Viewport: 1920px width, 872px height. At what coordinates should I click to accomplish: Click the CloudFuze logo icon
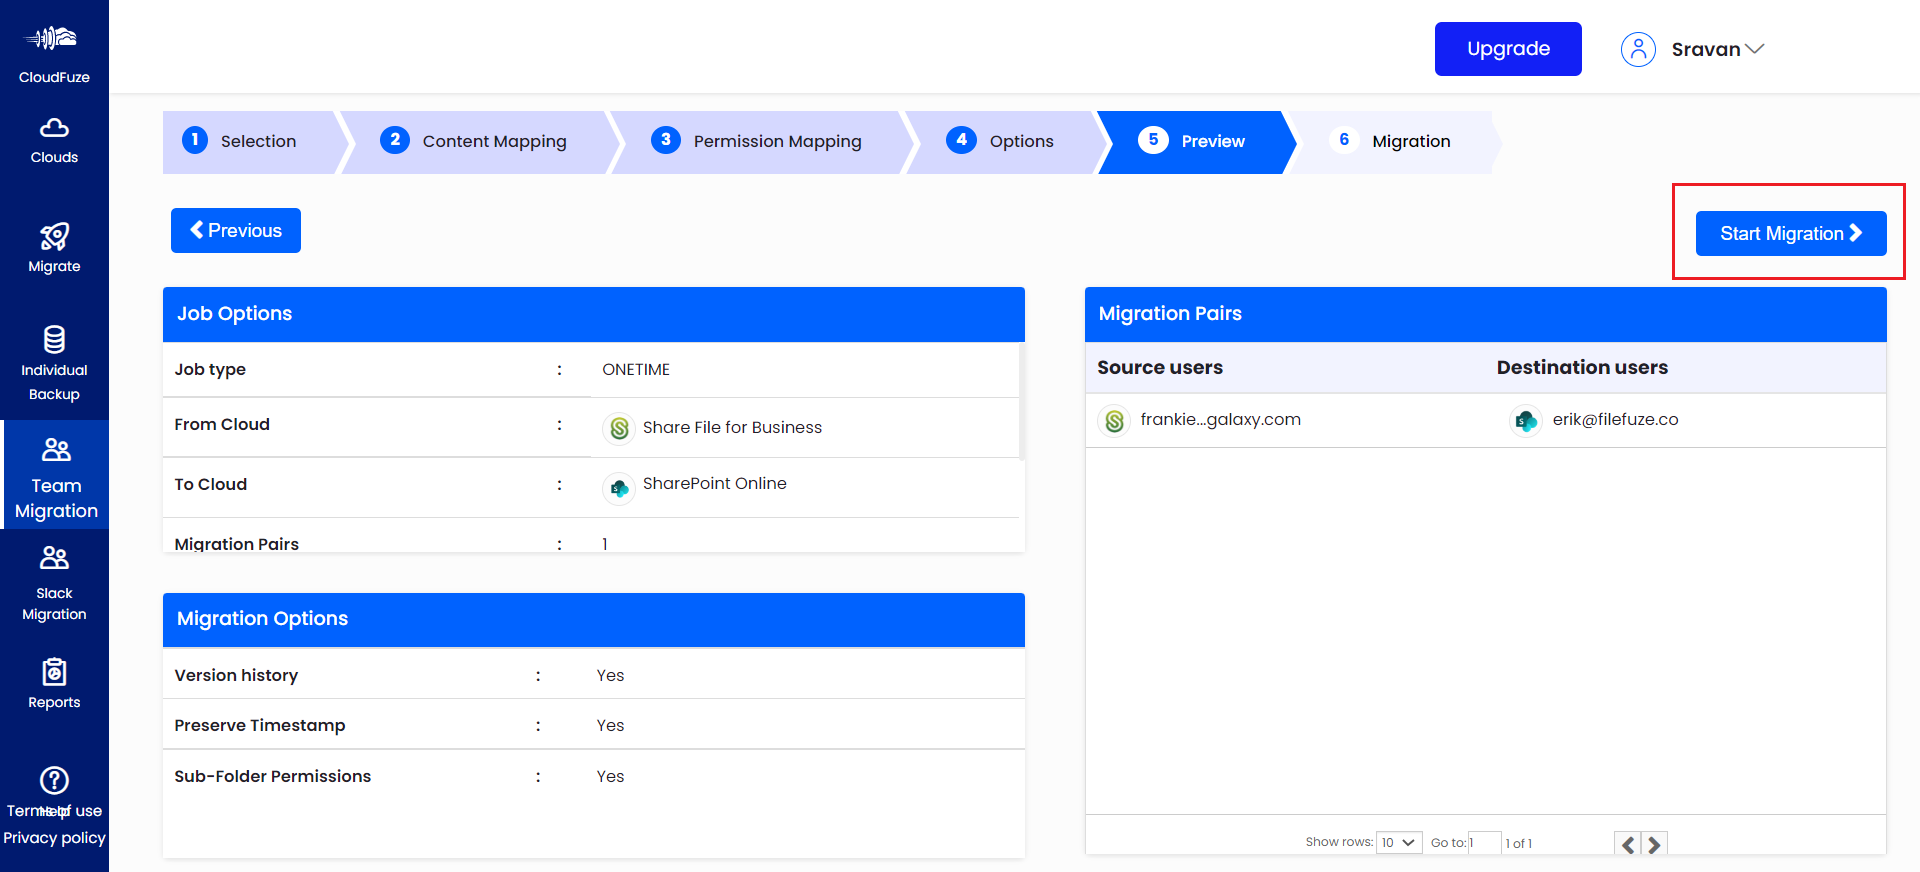pyautogui.click(x=54, y=39)
